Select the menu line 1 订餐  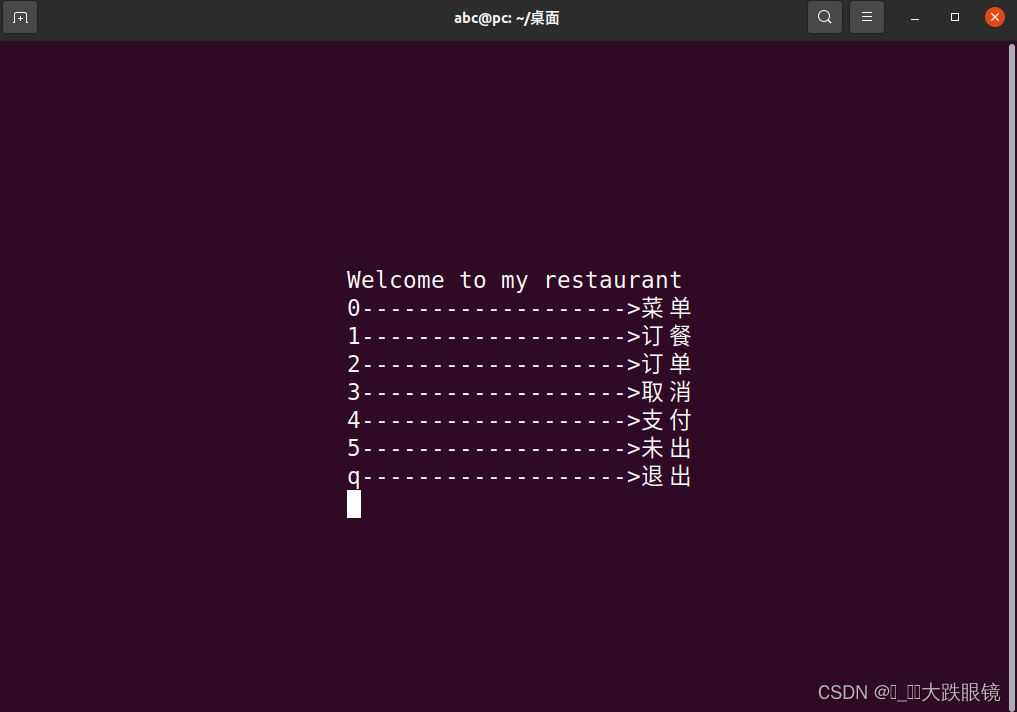pyautogui.click(x=519, y=336)
